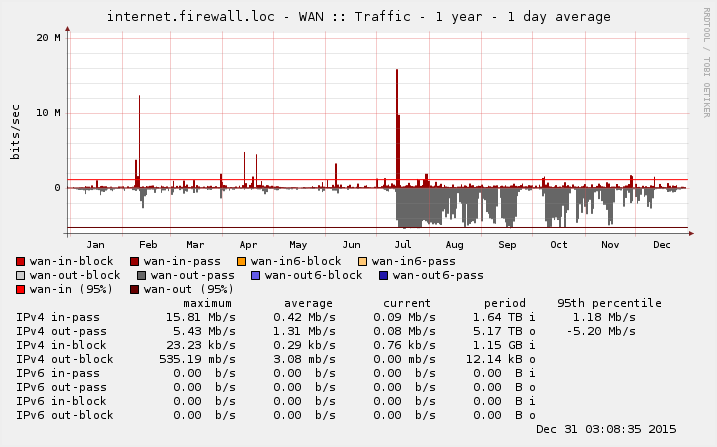Click the 20 M y-axis tick label
Screen dimensions: 717x447
[x=49, y=37]
